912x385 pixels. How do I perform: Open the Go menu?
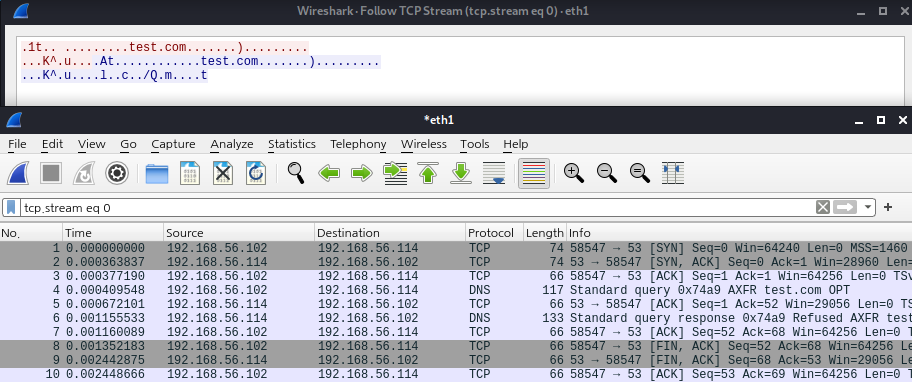tap(128, 144)
